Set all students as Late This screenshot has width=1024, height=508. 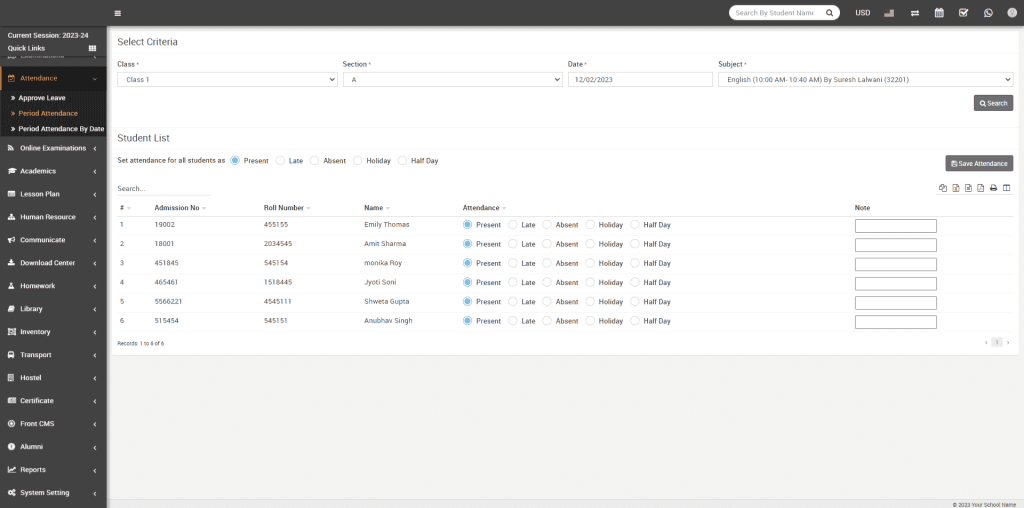(280, 161)
